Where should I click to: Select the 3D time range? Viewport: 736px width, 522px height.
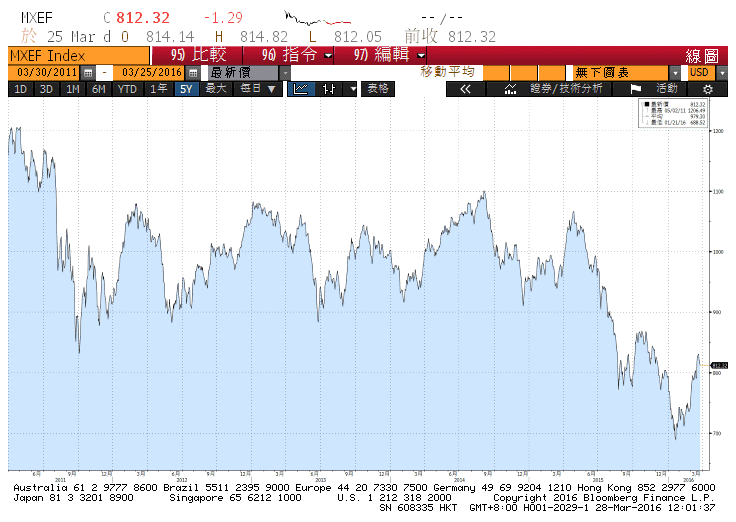(46, 89)
